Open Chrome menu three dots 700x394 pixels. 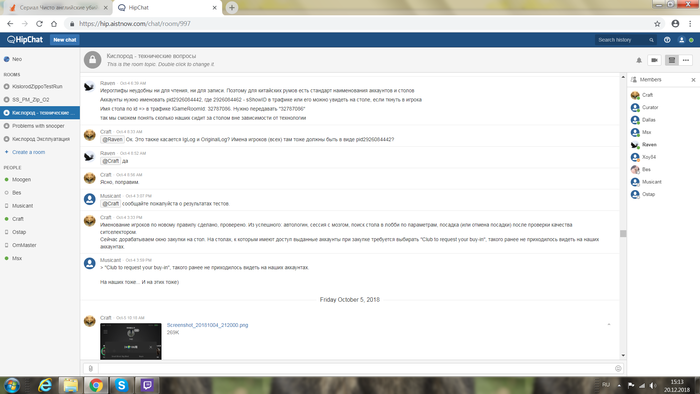pos(690,24)
